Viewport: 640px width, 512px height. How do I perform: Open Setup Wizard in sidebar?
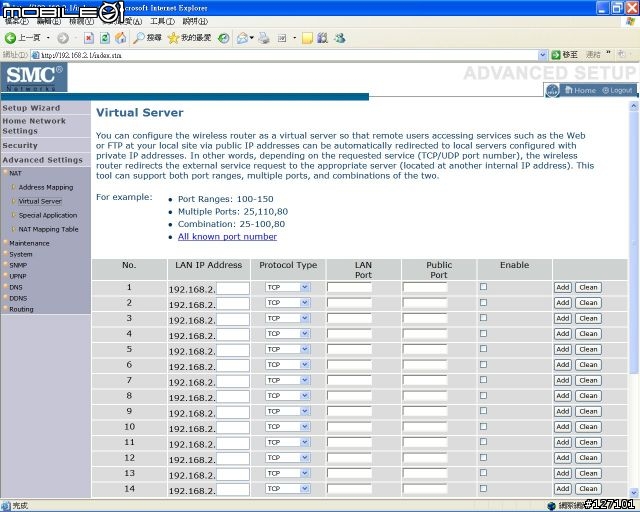point(31,108)
